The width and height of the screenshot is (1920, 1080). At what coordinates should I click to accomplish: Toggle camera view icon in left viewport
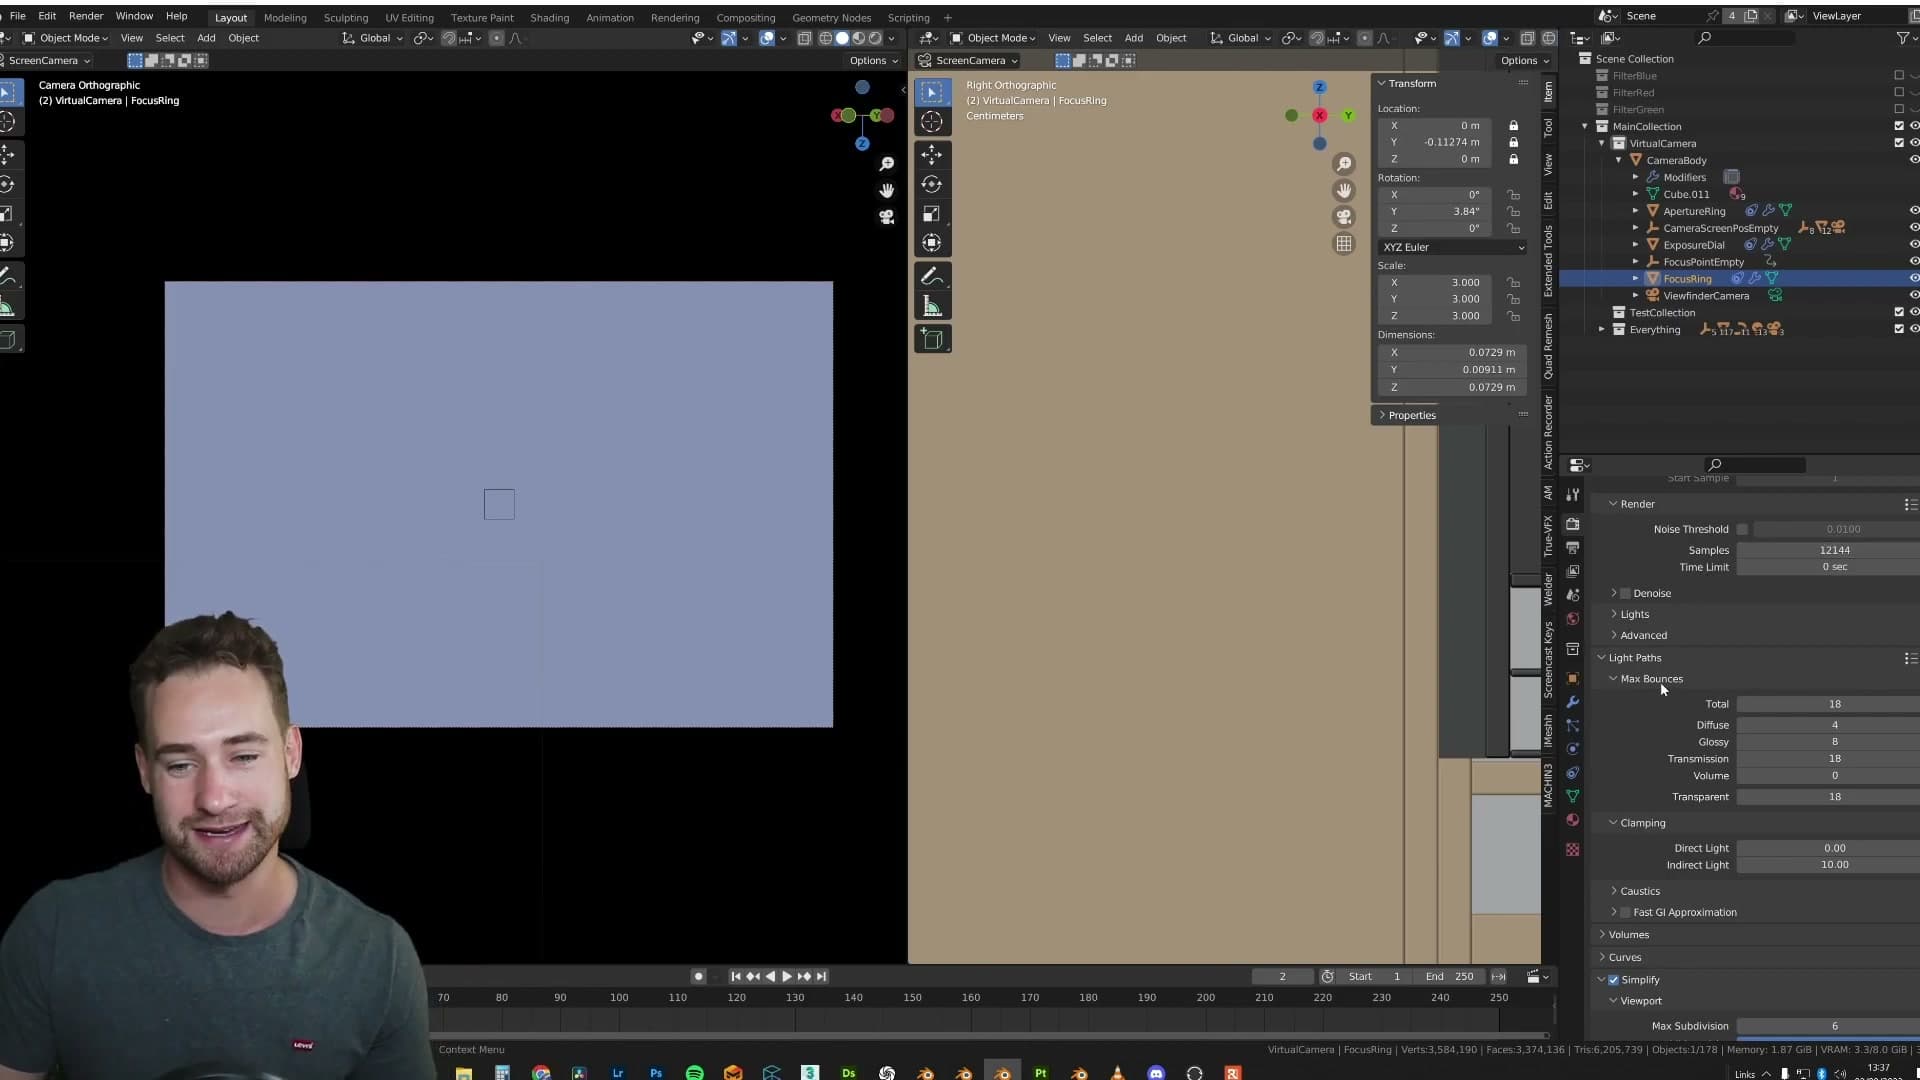(886, 217)
